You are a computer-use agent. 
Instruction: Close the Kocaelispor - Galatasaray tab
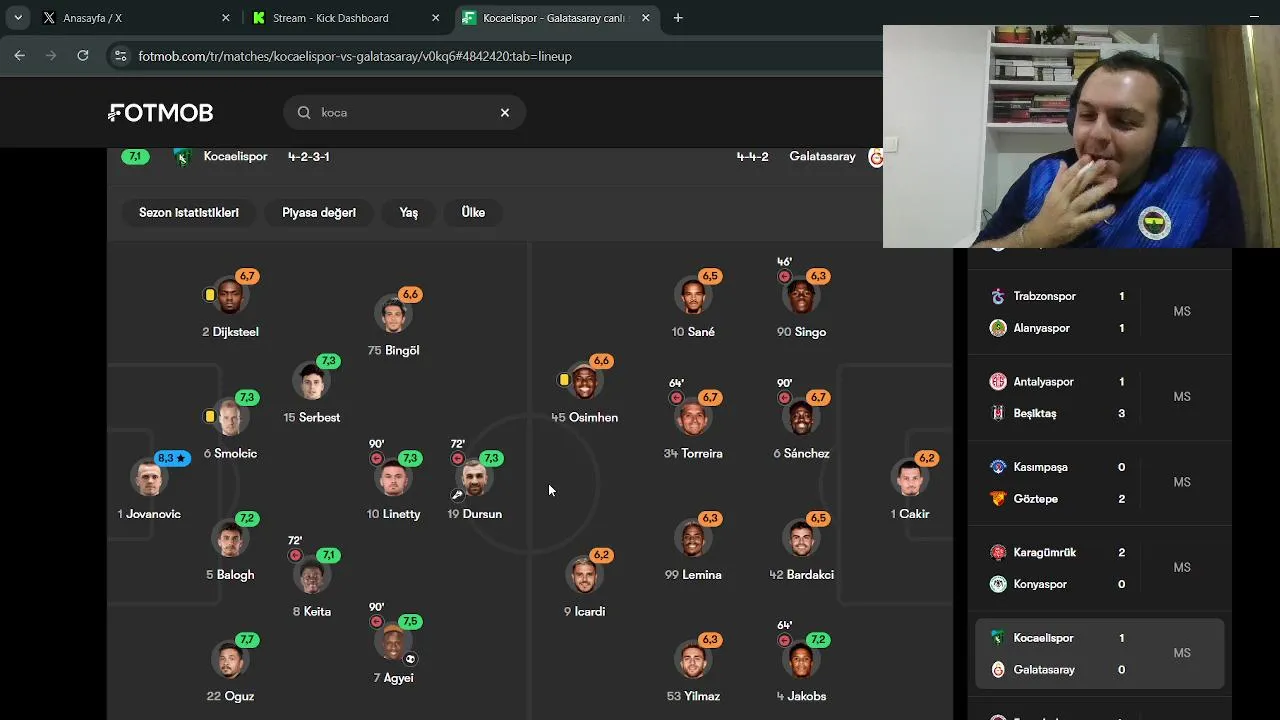coord(645,18)
